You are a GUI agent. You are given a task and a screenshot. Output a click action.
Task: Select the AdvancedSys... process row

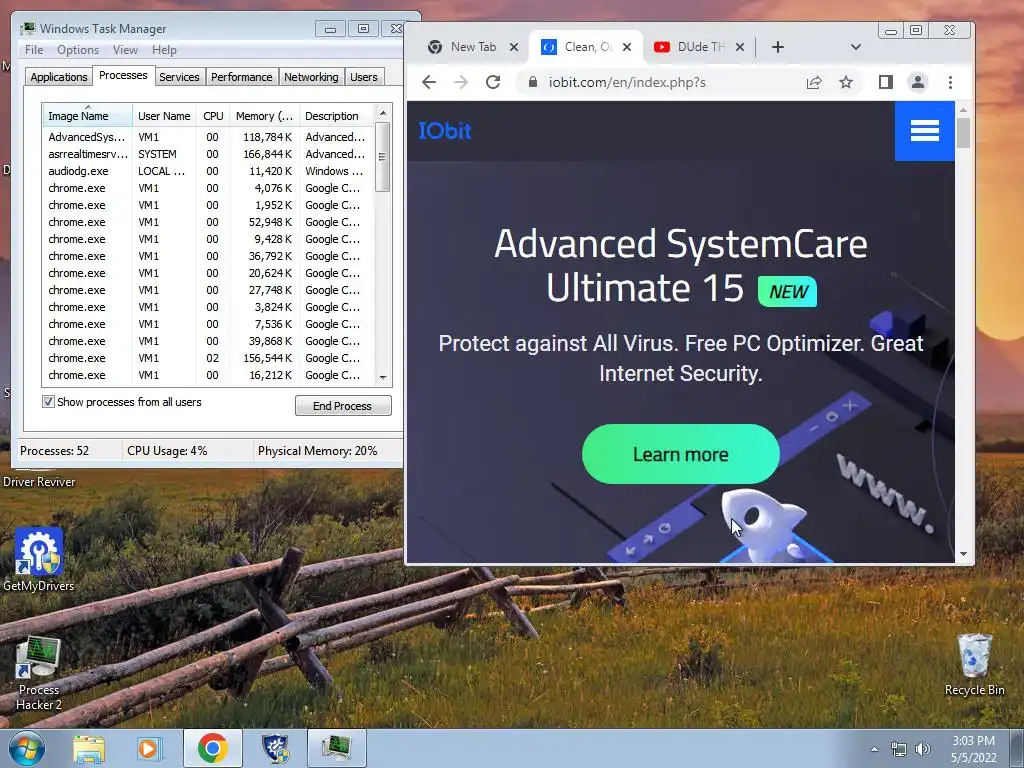209,137
